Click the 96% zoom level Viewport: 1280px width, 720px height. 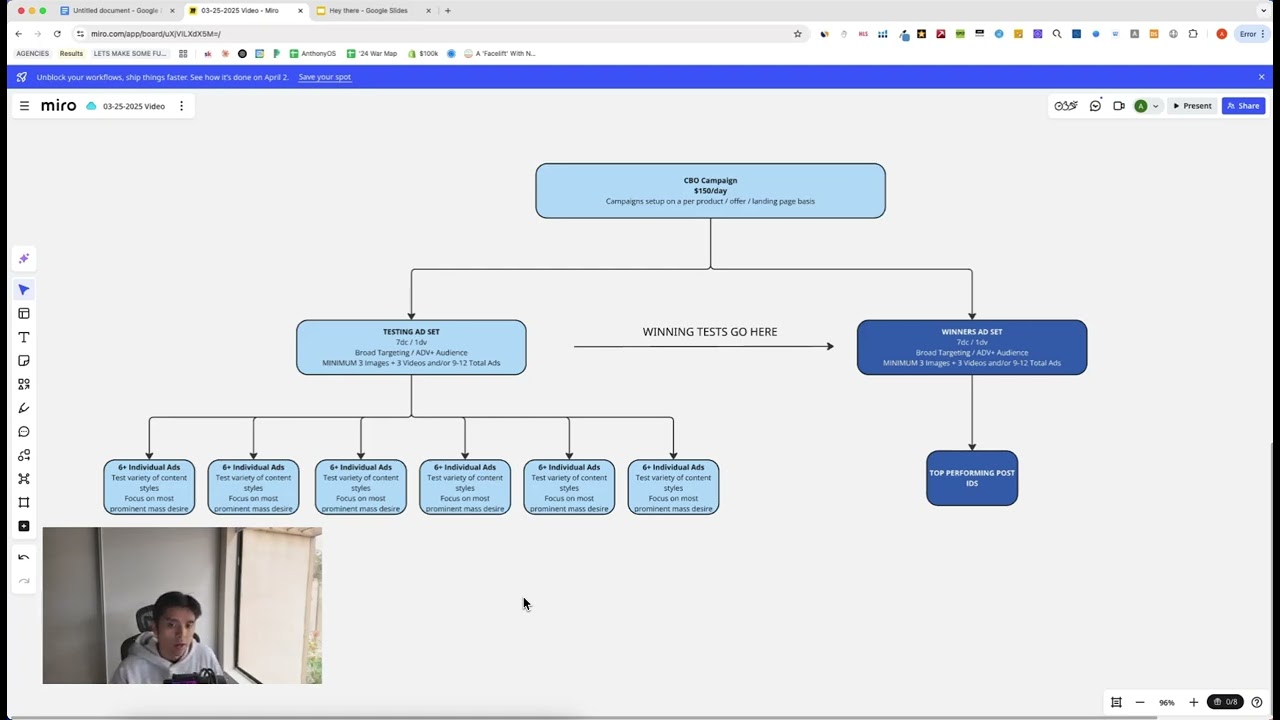pos(1166,702)
